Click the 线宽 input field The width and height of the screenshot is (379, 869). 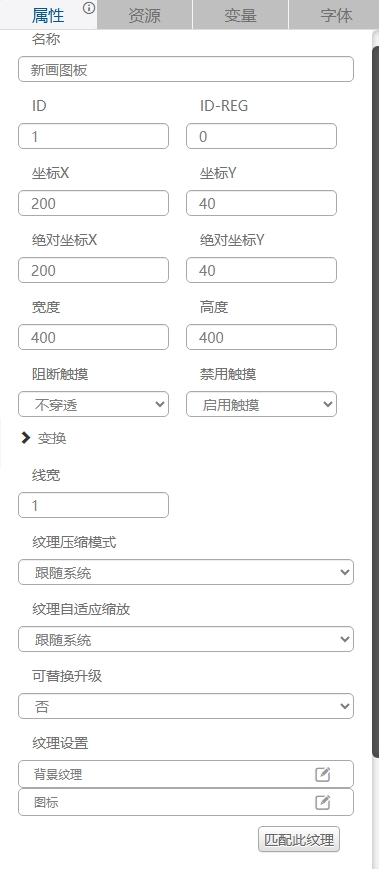(x=93, y=505)
